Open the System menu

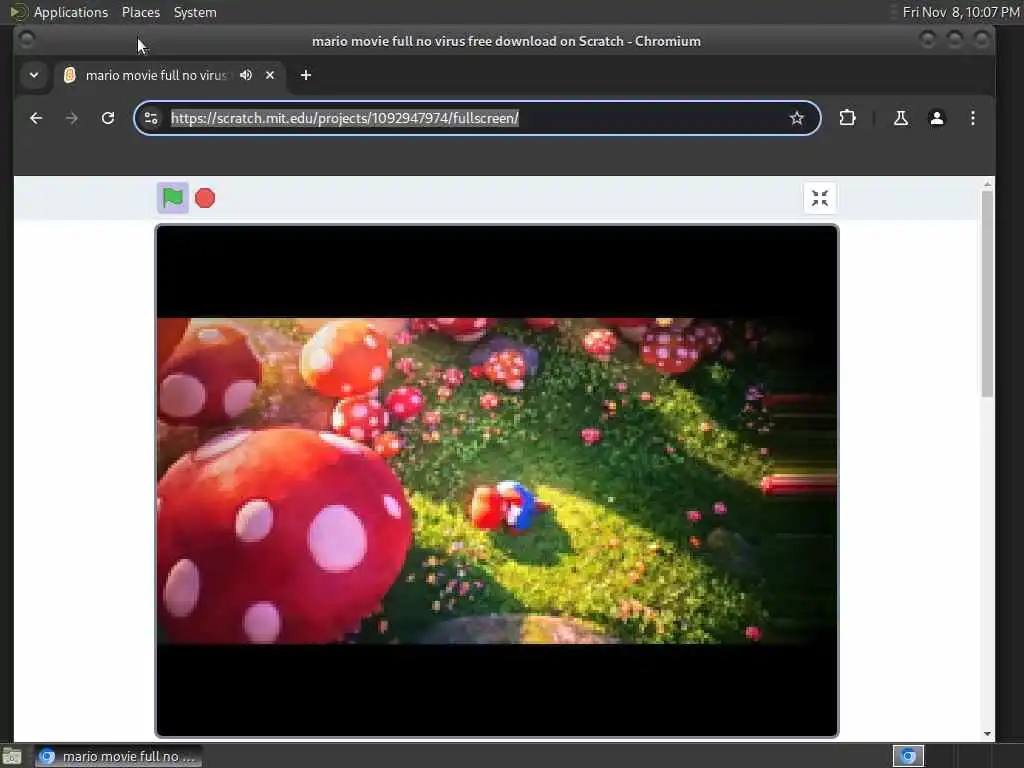195,12
